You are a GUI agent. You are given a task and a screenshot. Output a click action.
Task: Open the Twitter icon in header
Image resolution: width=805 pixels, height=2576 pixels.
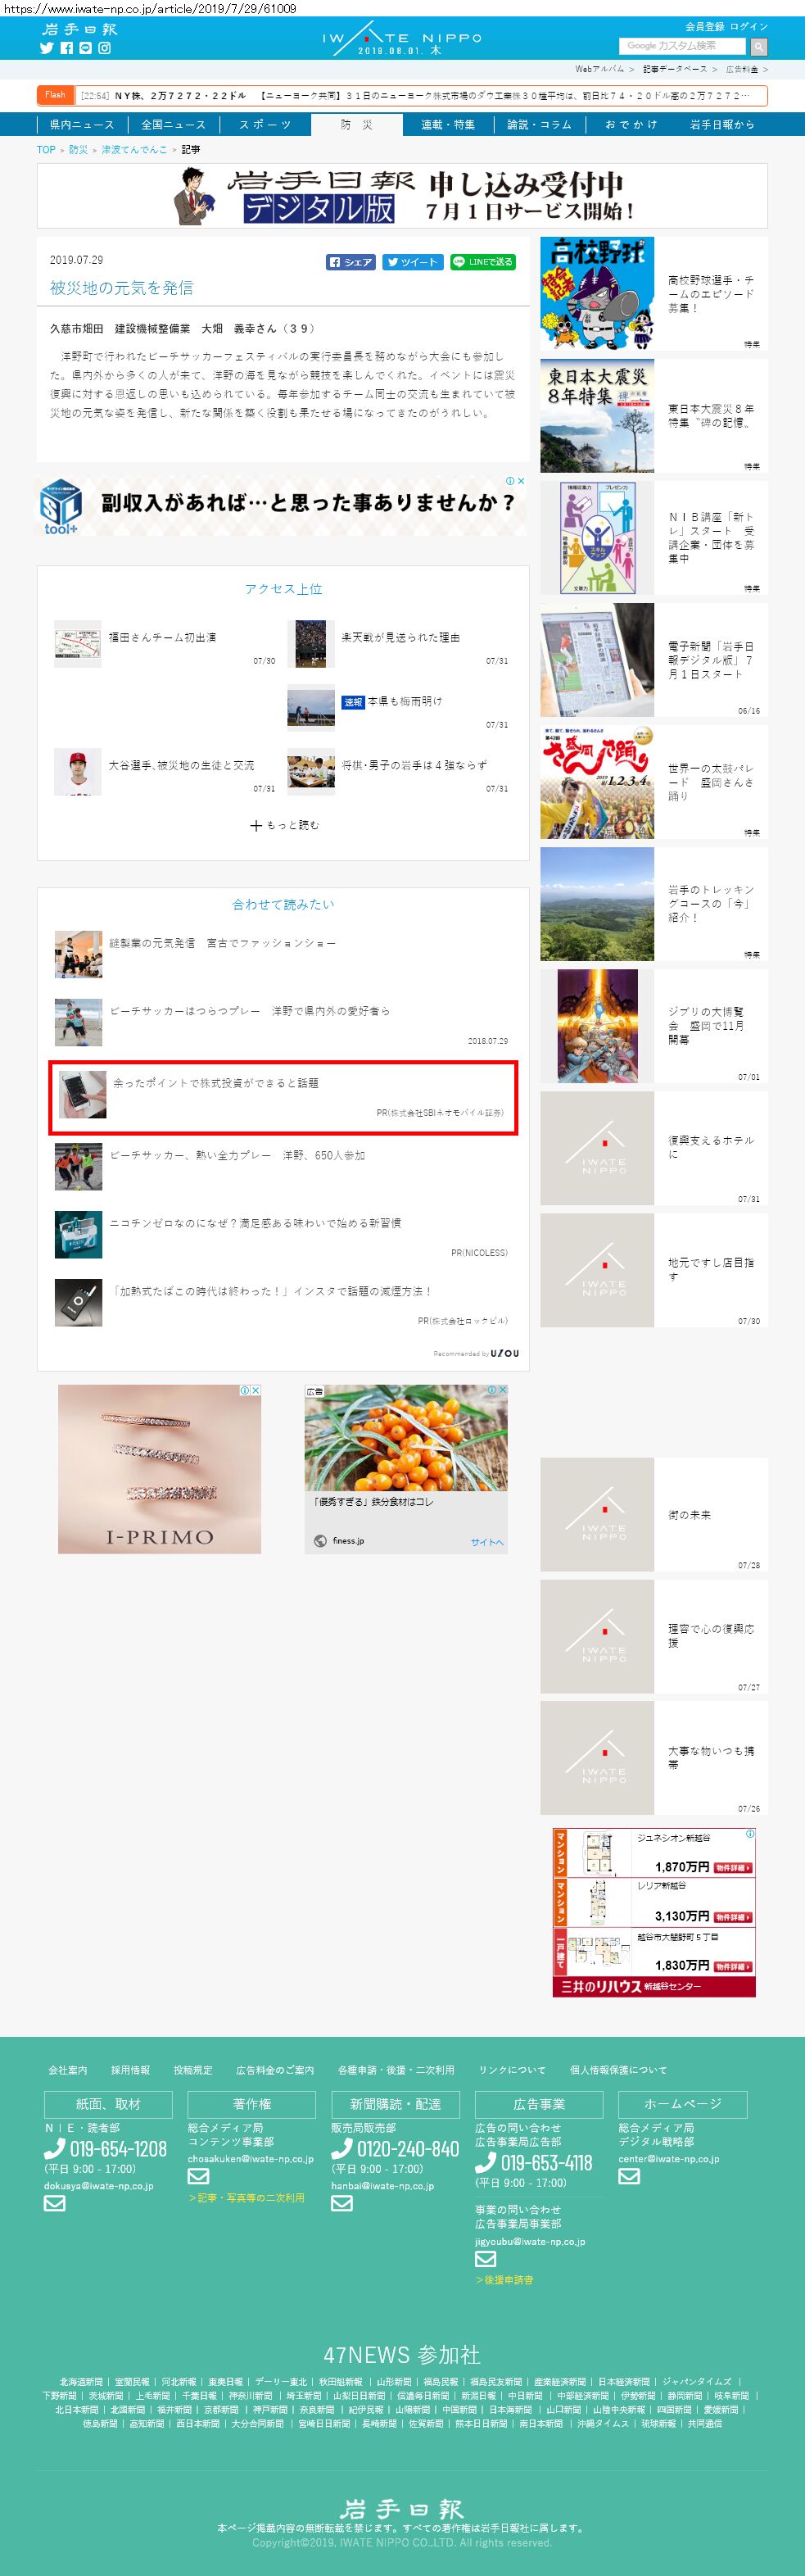pyautogui.click(x=46, y=48)
